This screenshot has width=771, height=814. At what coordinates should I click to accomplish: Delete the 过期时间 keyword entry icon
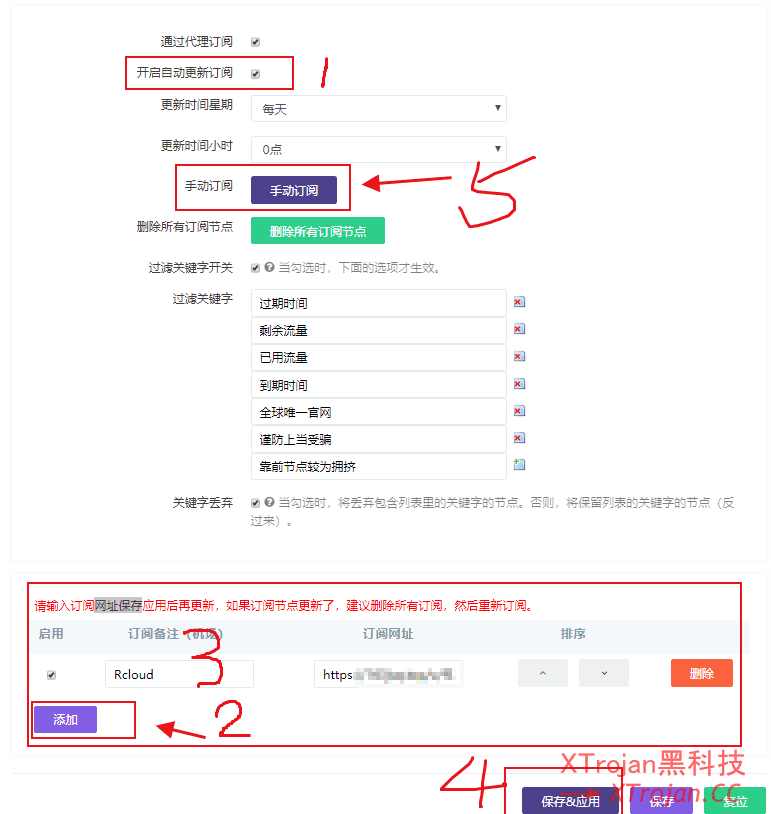(x=519, y=302)
